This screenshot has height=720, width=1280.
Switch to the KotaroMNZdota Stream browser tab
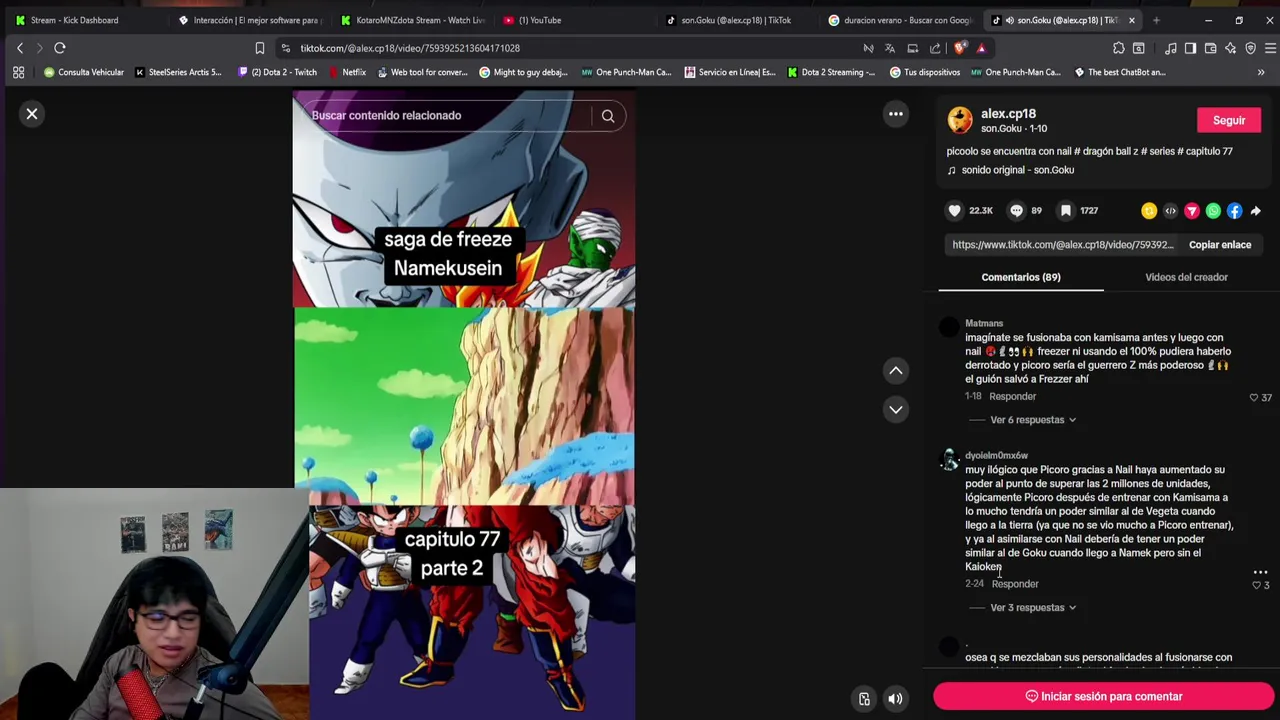point(412,20)
